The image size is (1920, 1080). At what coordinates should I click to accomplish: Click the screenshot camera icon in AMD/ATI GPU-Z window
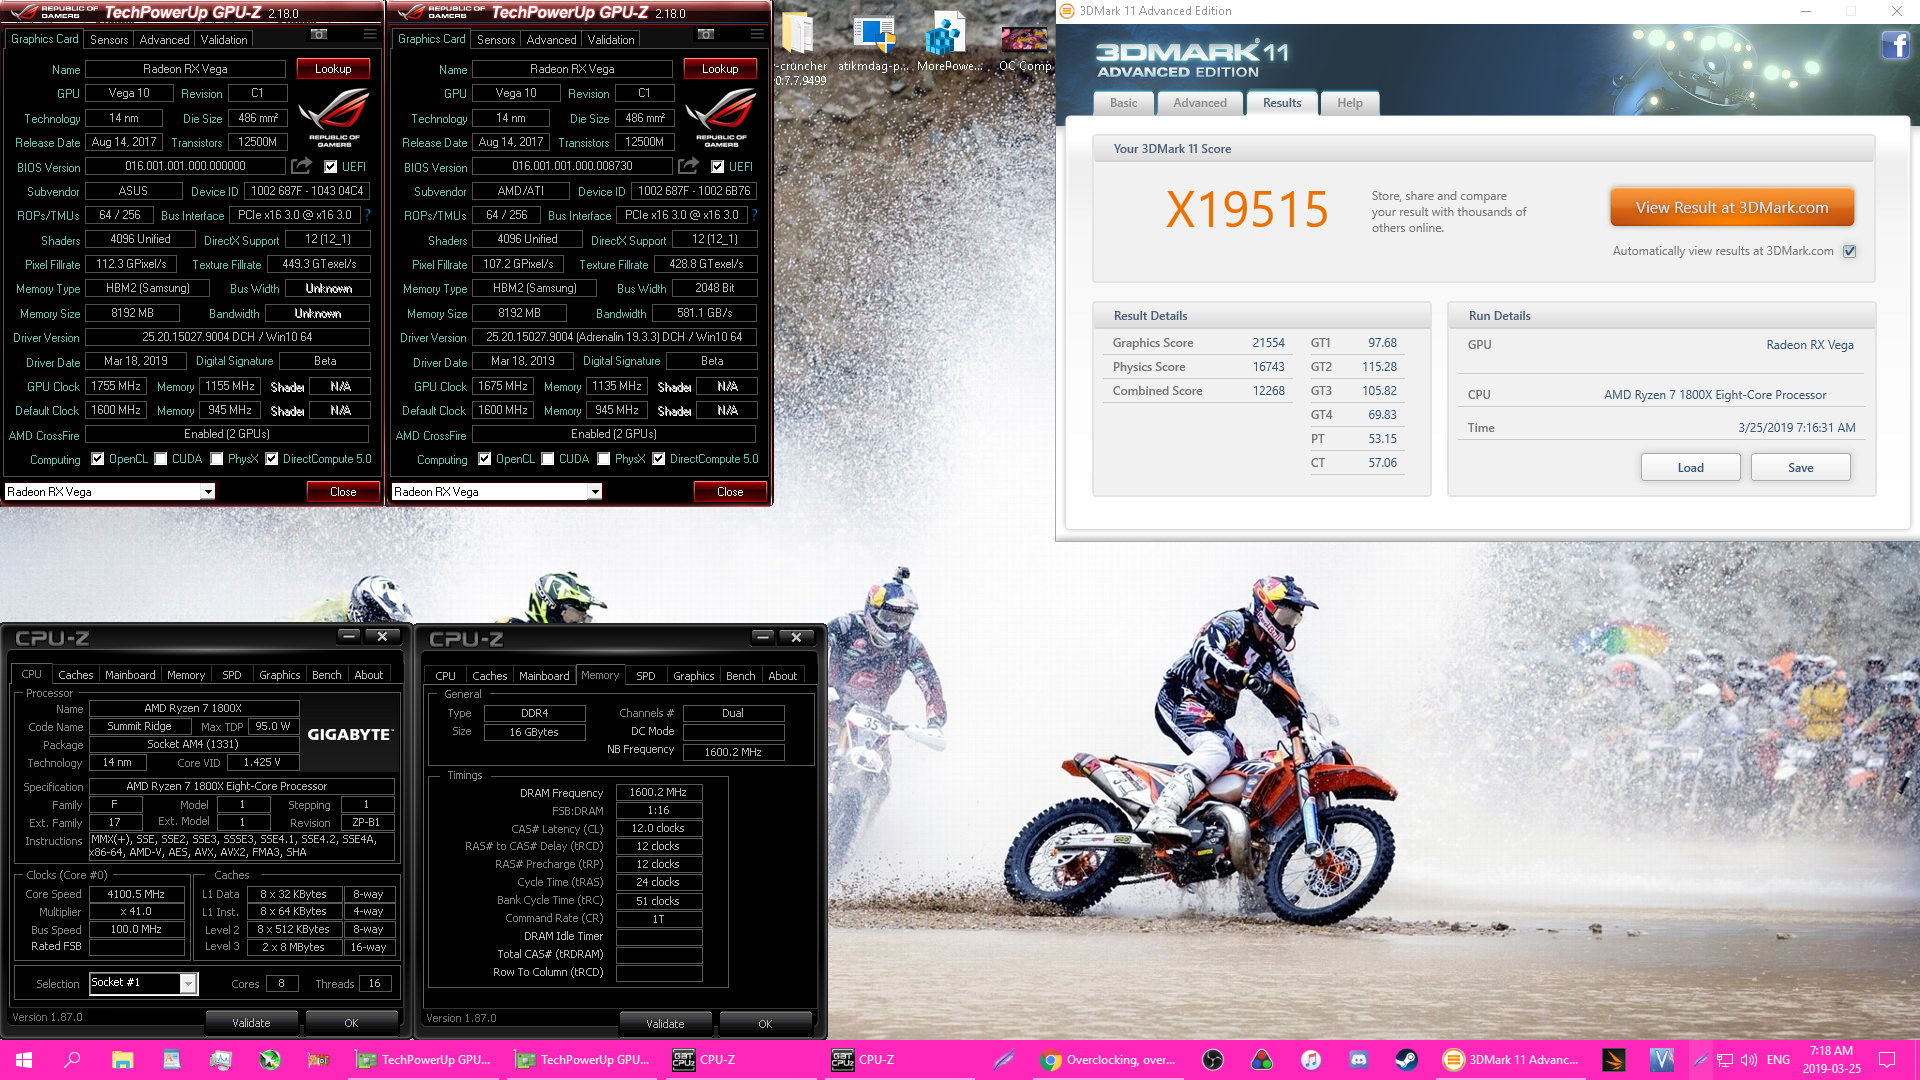pos(706,34)
